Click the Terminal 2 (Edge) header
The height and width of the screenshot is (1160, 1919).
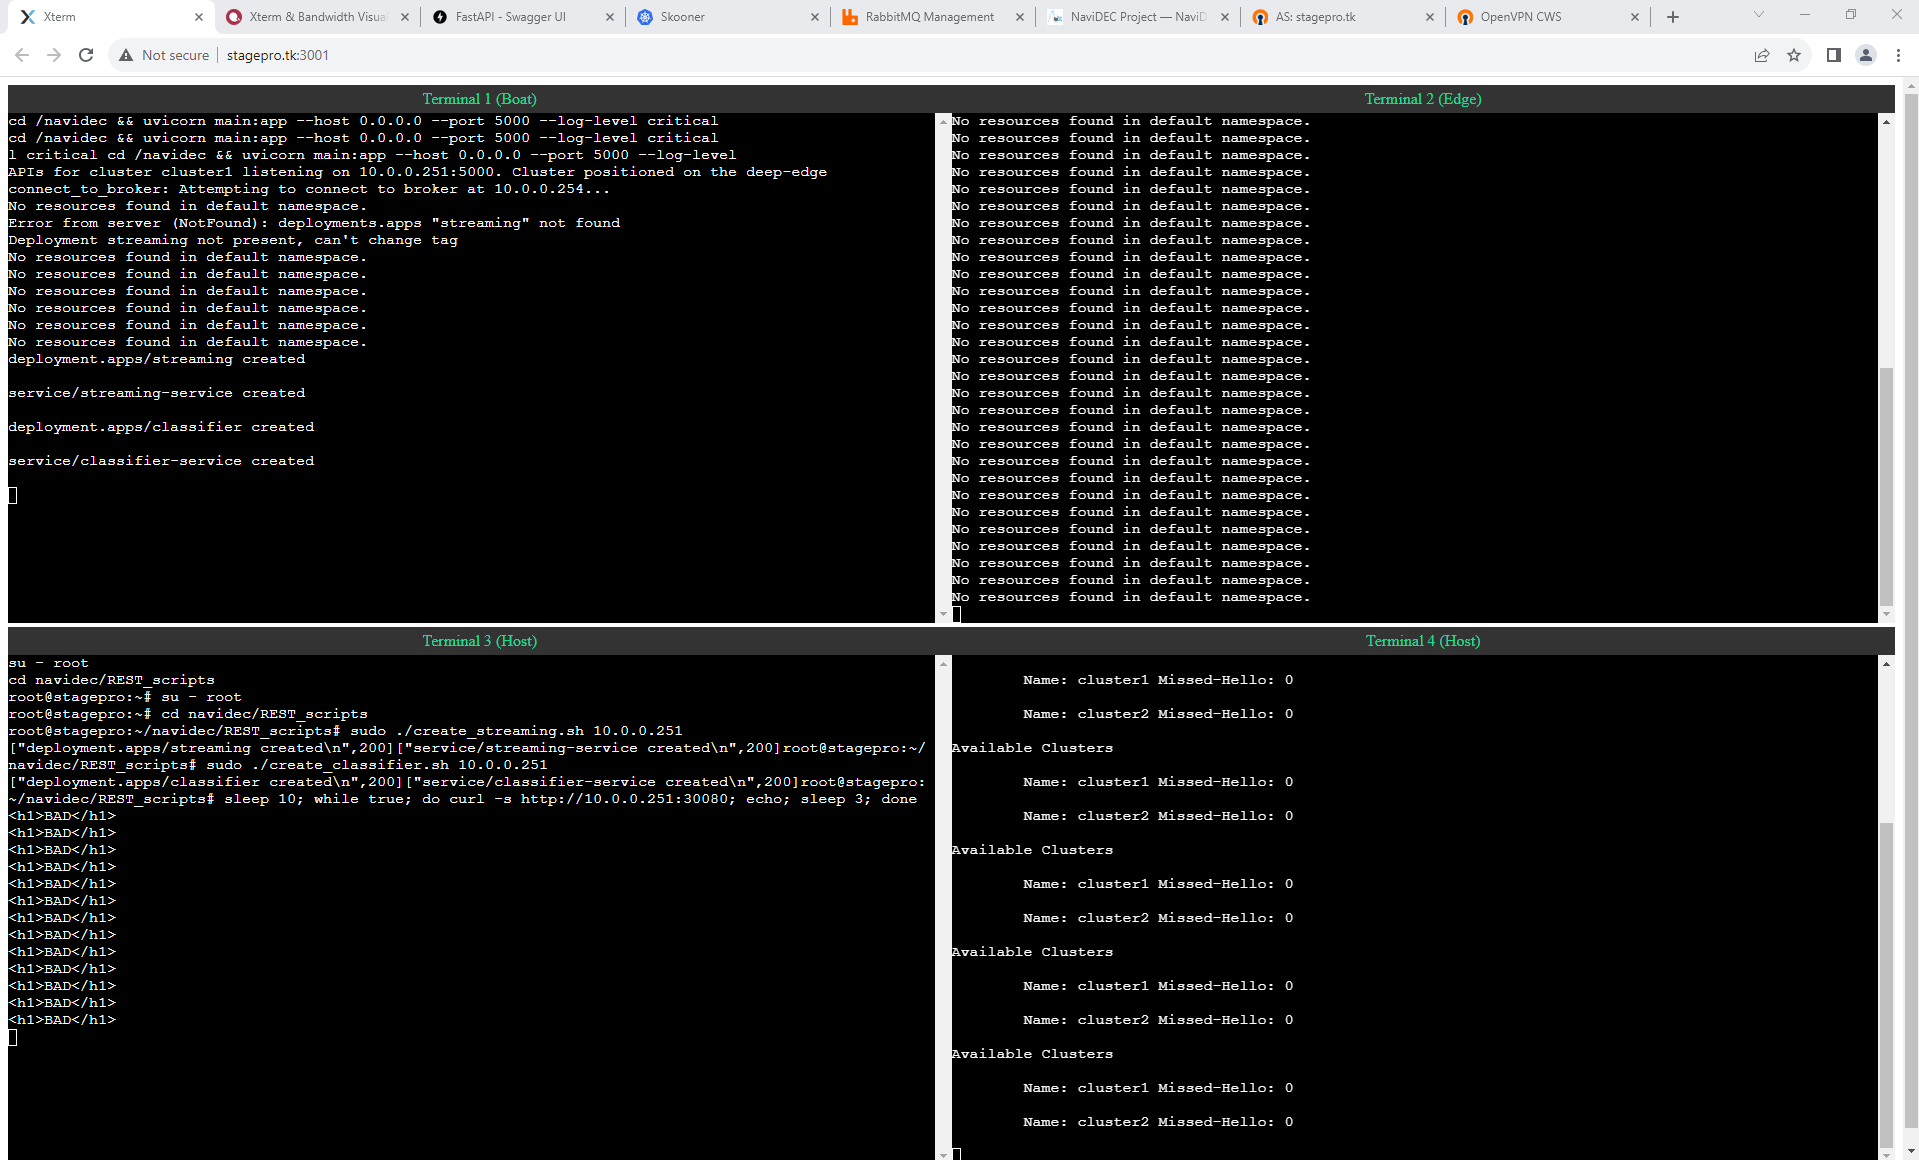[x=1423, y=99]
